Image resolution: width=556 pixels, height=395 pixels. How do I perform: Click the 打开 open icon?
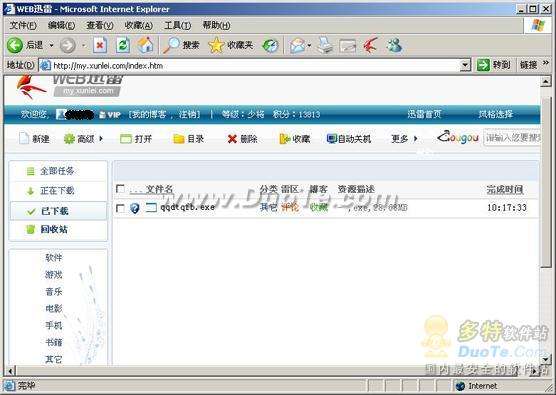pos(126,139)
